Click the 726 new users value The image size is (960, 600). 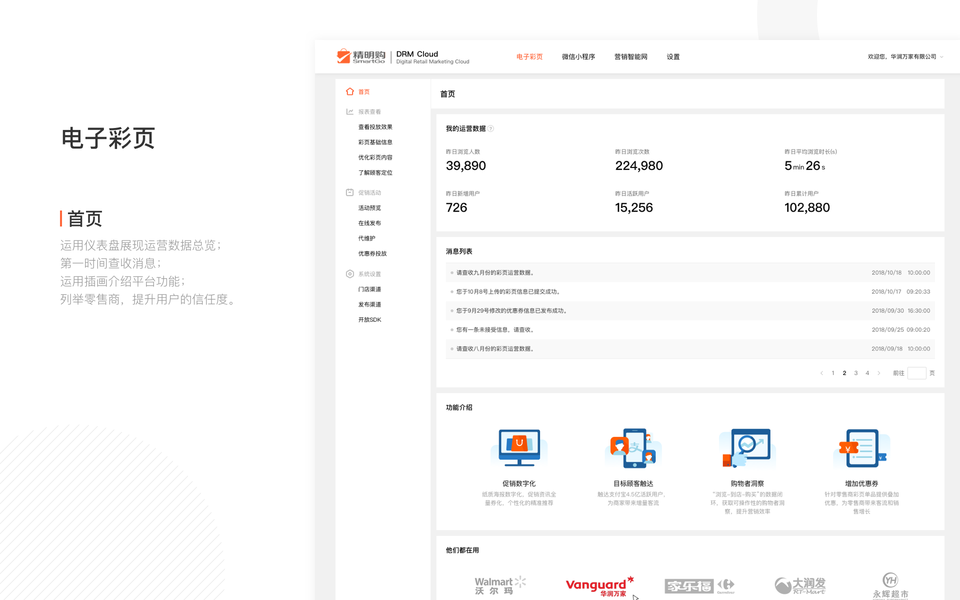[456, 208]
